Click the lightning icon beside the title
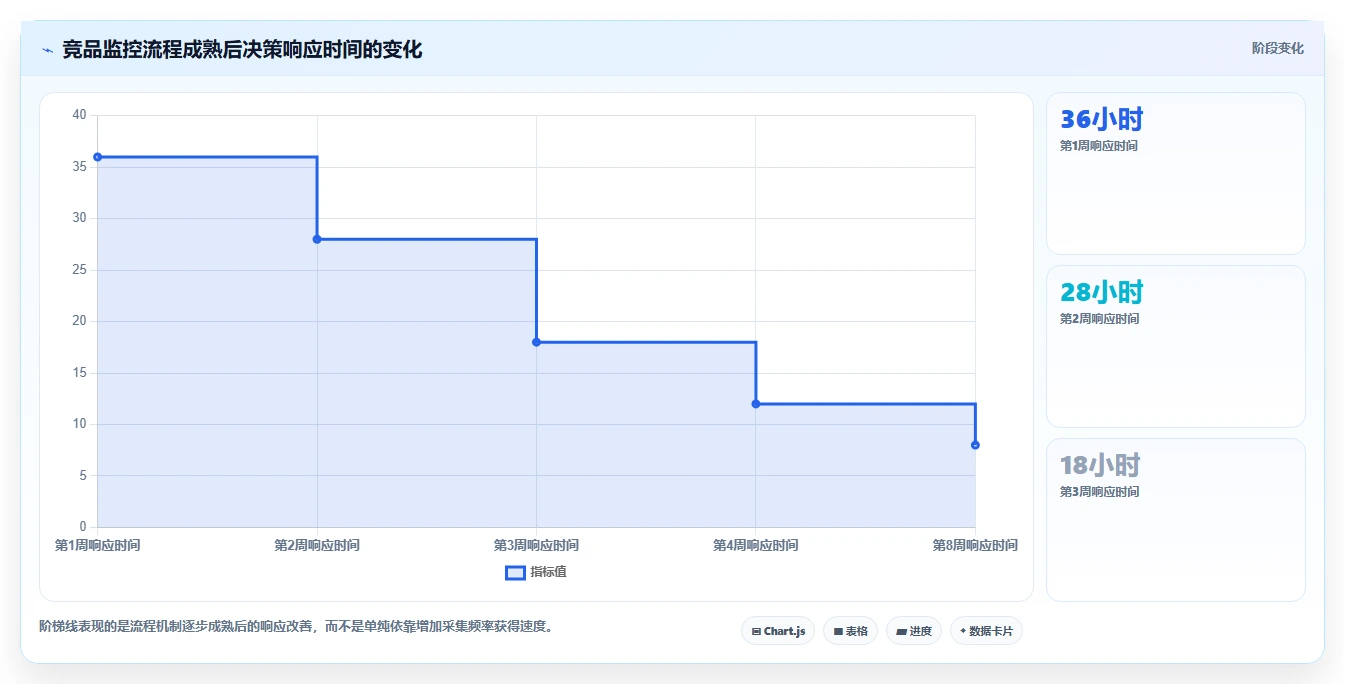This screenshot has height=684, width=1345. tap(47, 50)
